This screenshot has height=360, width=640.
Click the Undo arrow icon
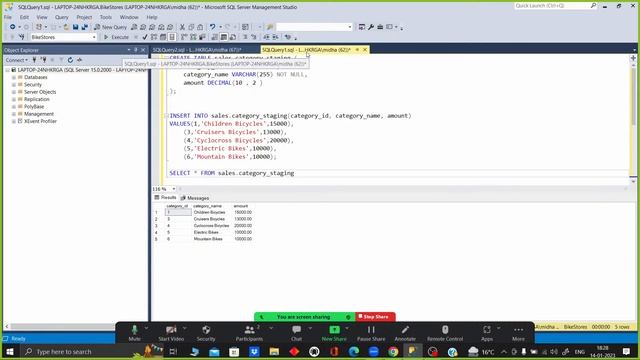[x=212, y=27]
